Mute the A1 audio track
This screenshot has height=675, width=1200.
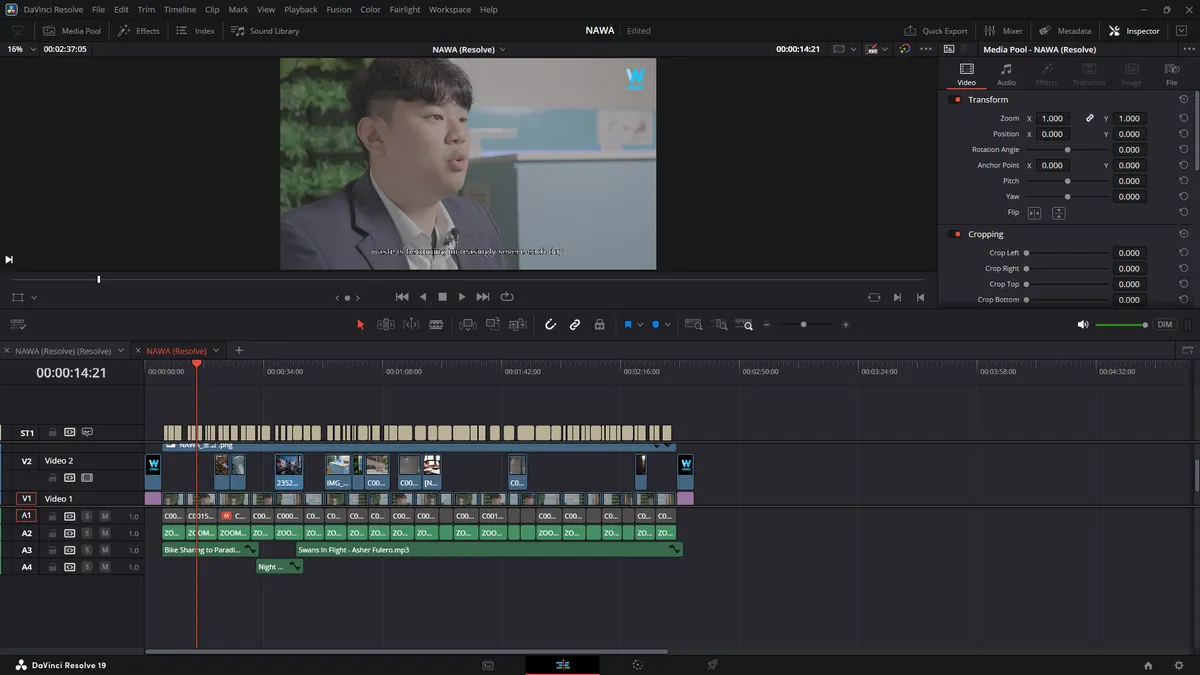[104, 516]
